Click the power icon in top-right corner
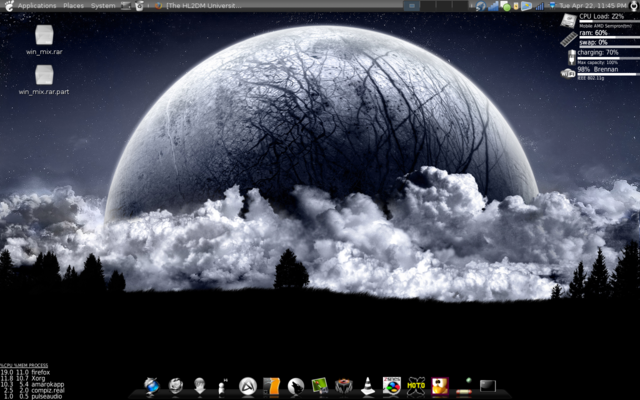This screenshot has width=640, height=400. tap(631, 6)
